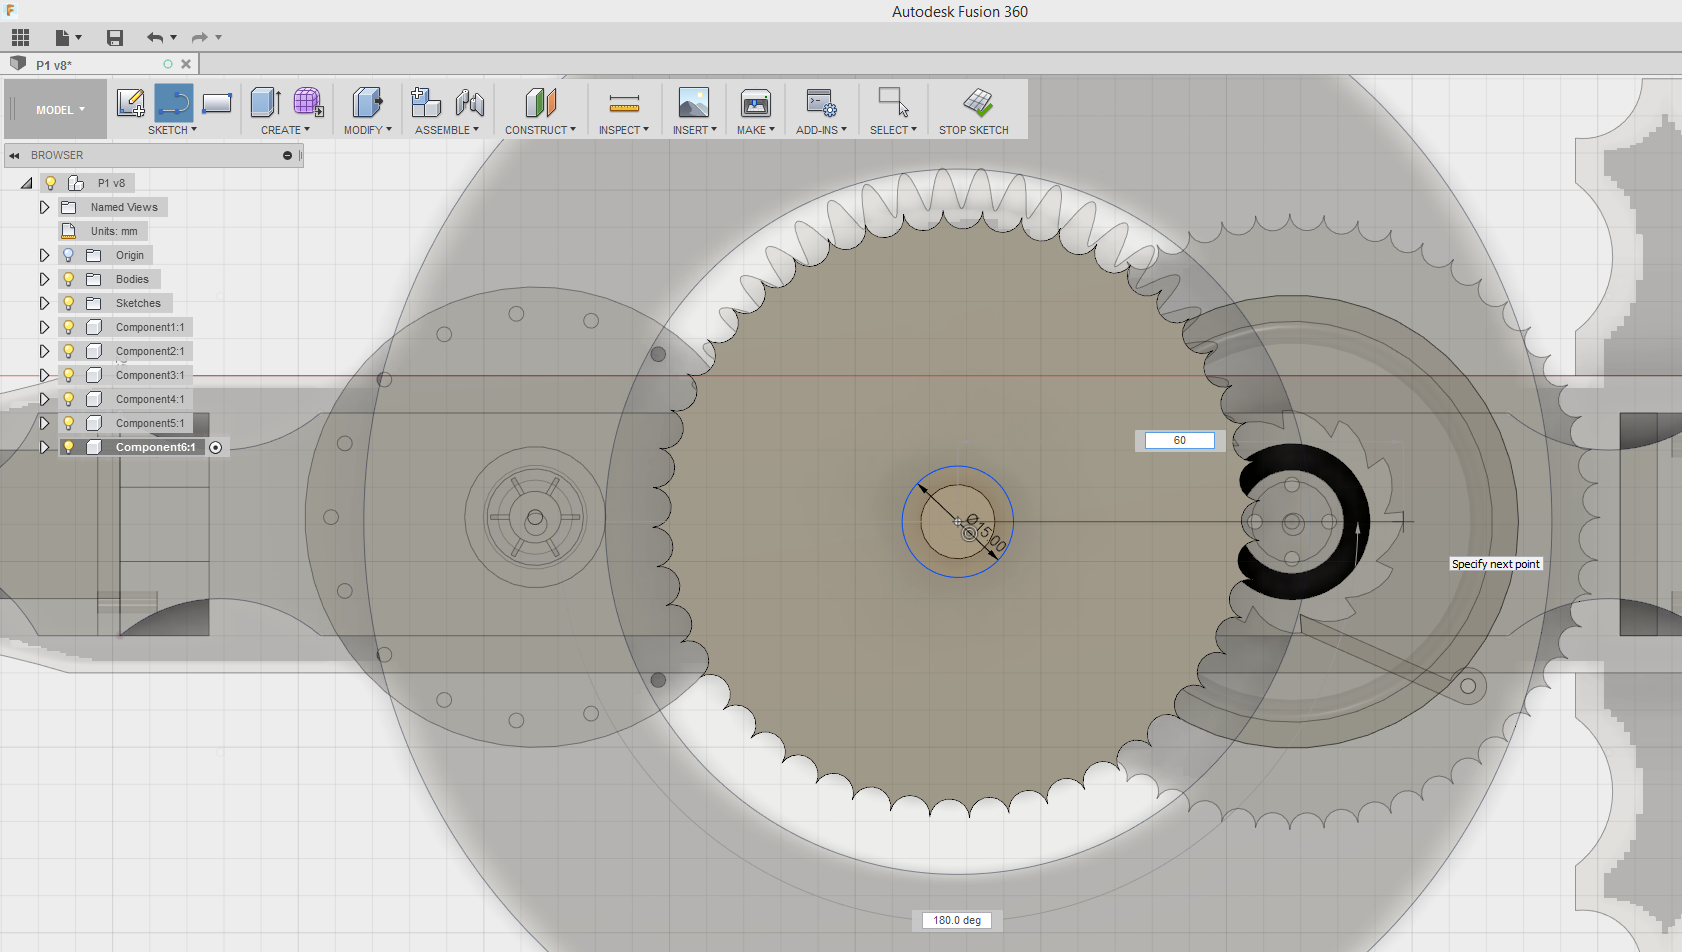Viewport: 1682px width, 952px height.
Task: Click the diameter 15.00 dimension label
Action: click(986, 533)
